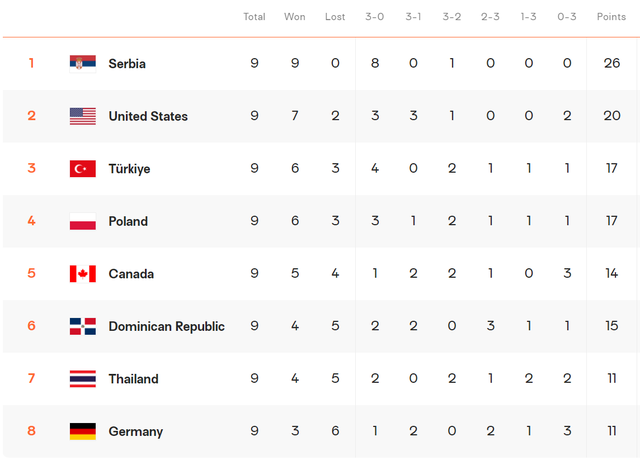Screen dimensions: 640x470
Task: Click the Germany flag icon
Action: 82,431
